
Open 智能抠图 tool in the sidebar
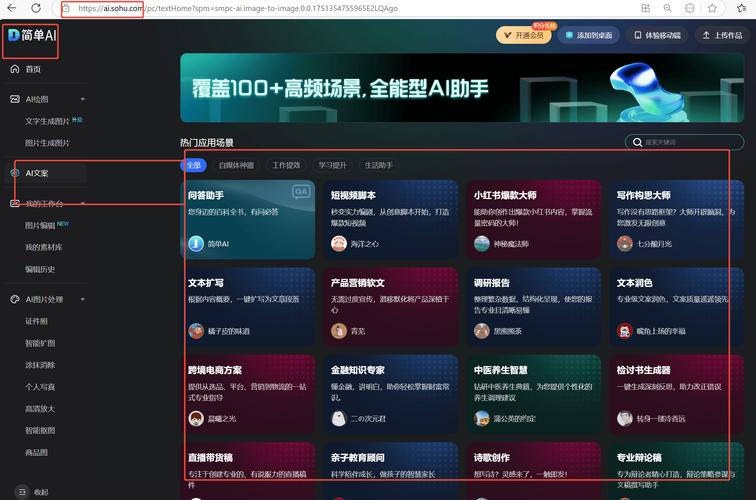(40, 431)
